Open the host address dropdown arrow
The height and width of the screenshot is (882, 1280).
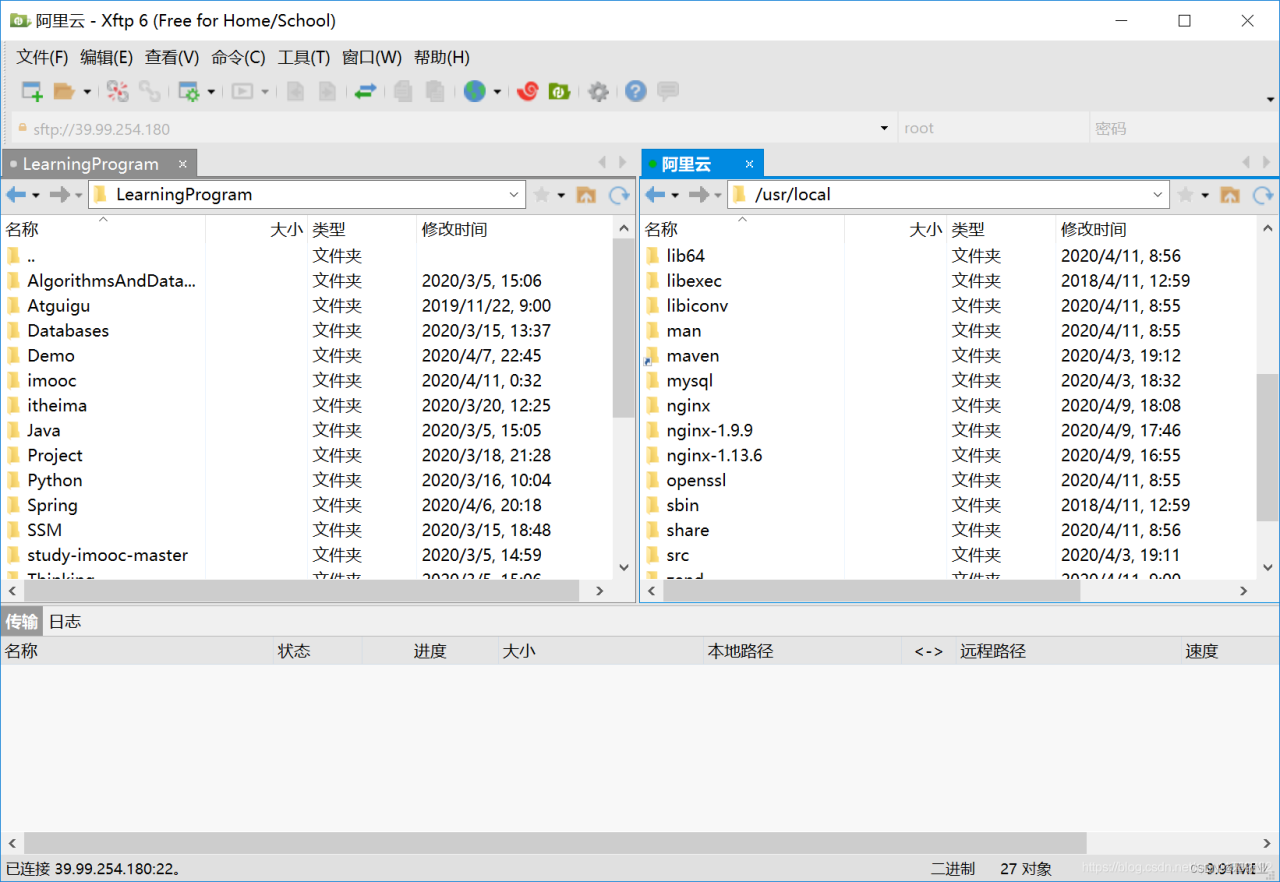tap(884, 129)
